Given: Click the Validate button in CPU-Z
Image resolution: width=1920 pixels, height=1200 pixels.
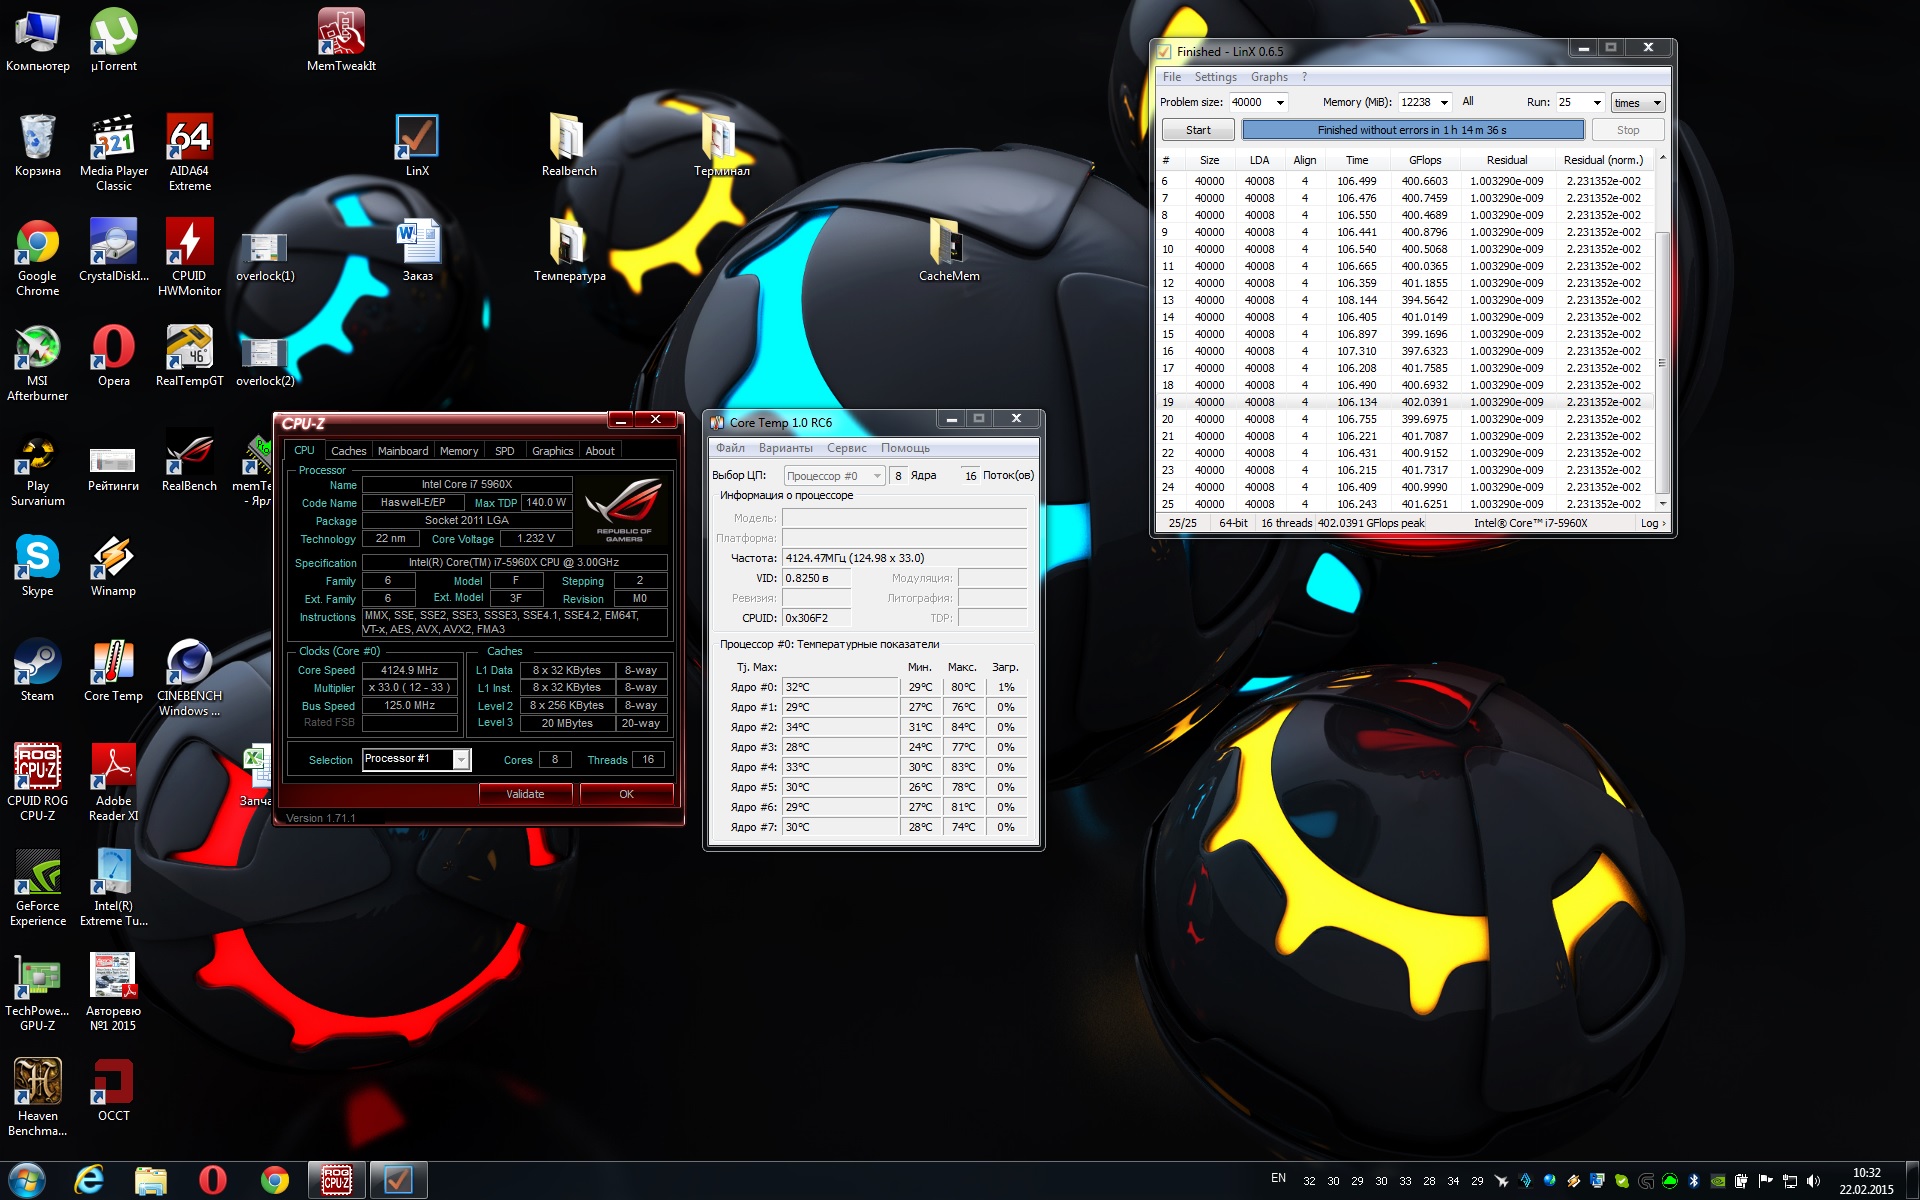Looking at the screenshot, I should point(525,794).
